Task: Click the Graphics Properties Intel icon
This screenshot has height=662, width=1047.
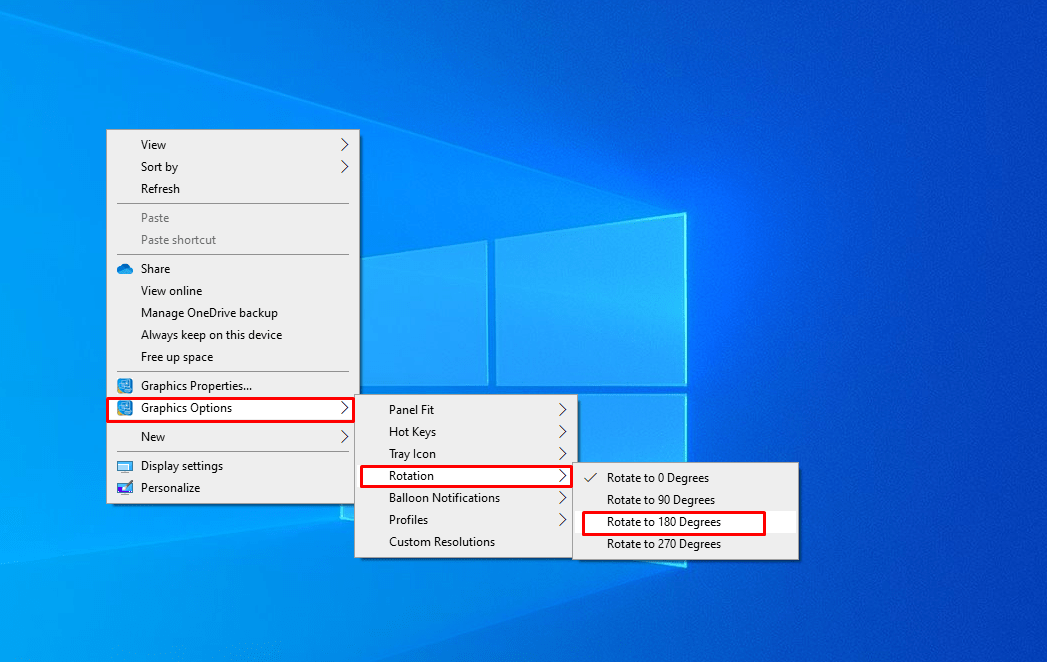Action: pos(125,385)
